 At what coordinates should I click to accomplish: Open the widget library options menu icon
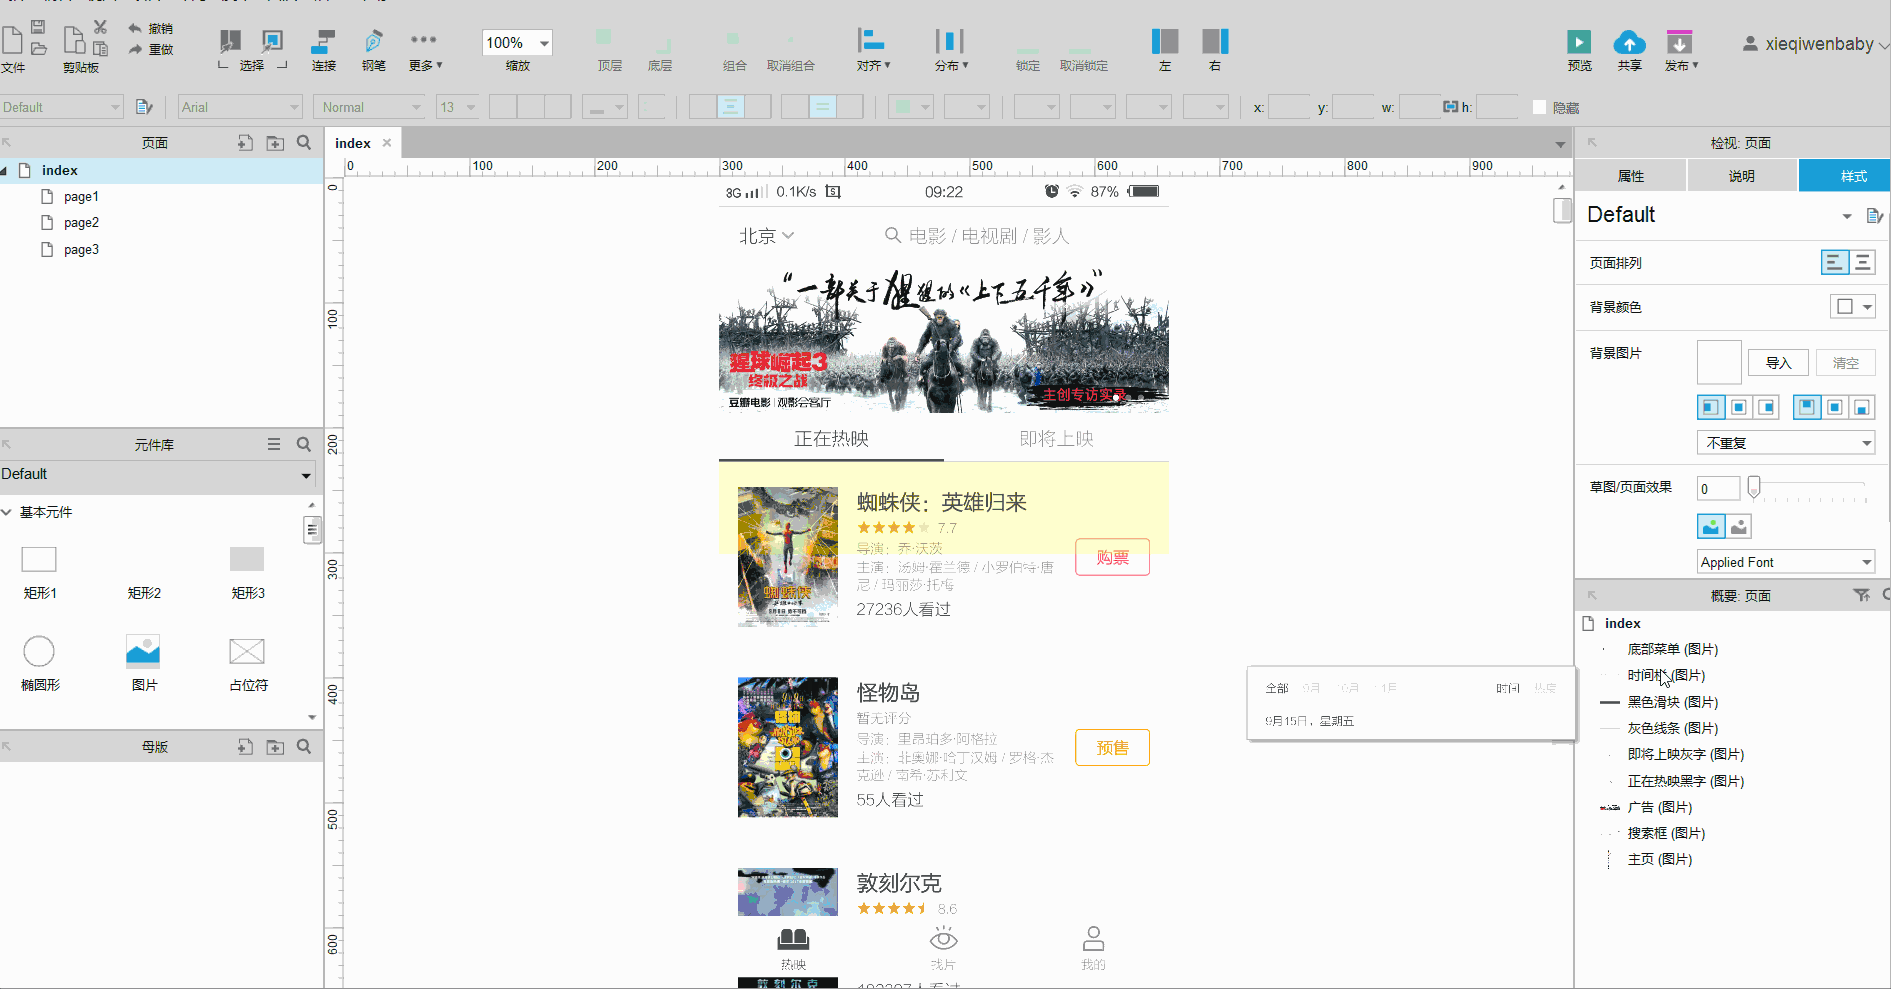[x=274, y=444]
